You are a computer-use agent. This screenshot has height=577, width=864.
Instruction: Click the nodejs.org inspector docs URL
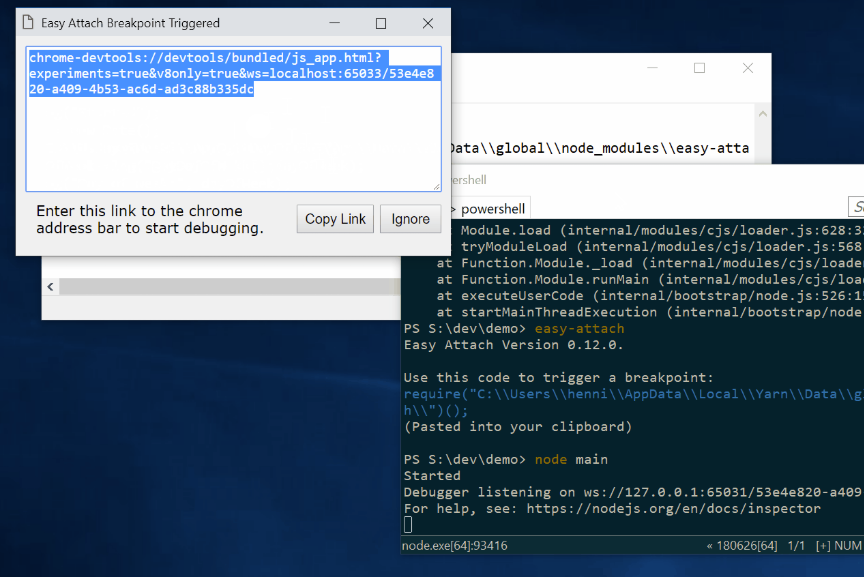click(673, 508)
